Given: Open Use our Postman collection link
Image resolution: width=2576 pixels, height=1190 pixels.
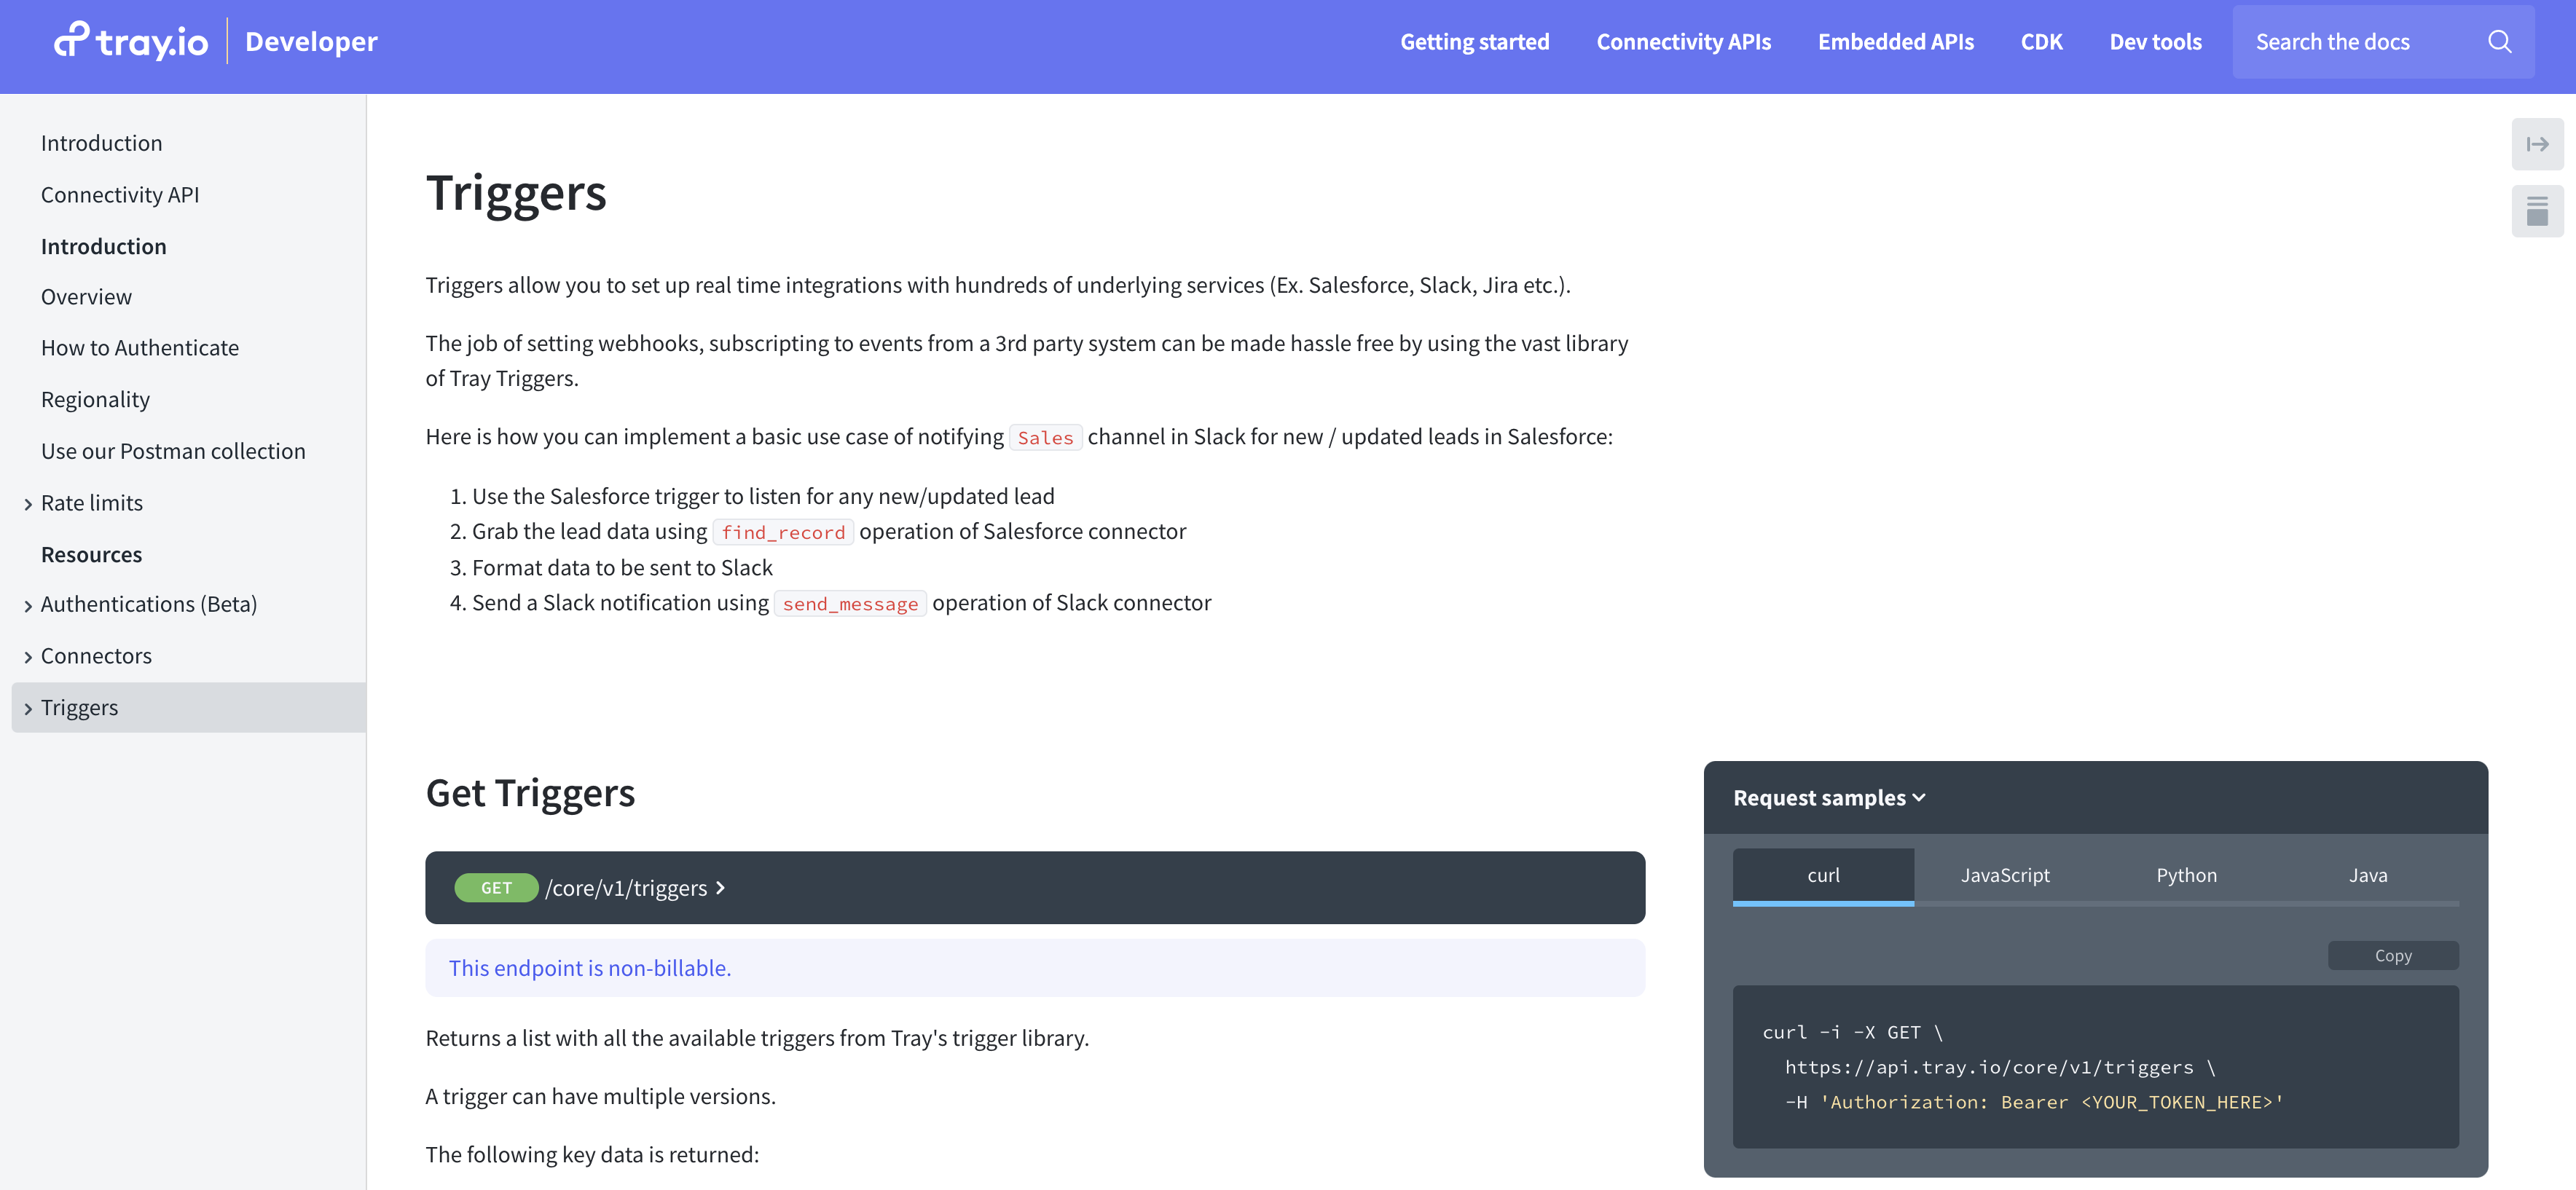Looking at the screenshot, I should coord(173,451).
